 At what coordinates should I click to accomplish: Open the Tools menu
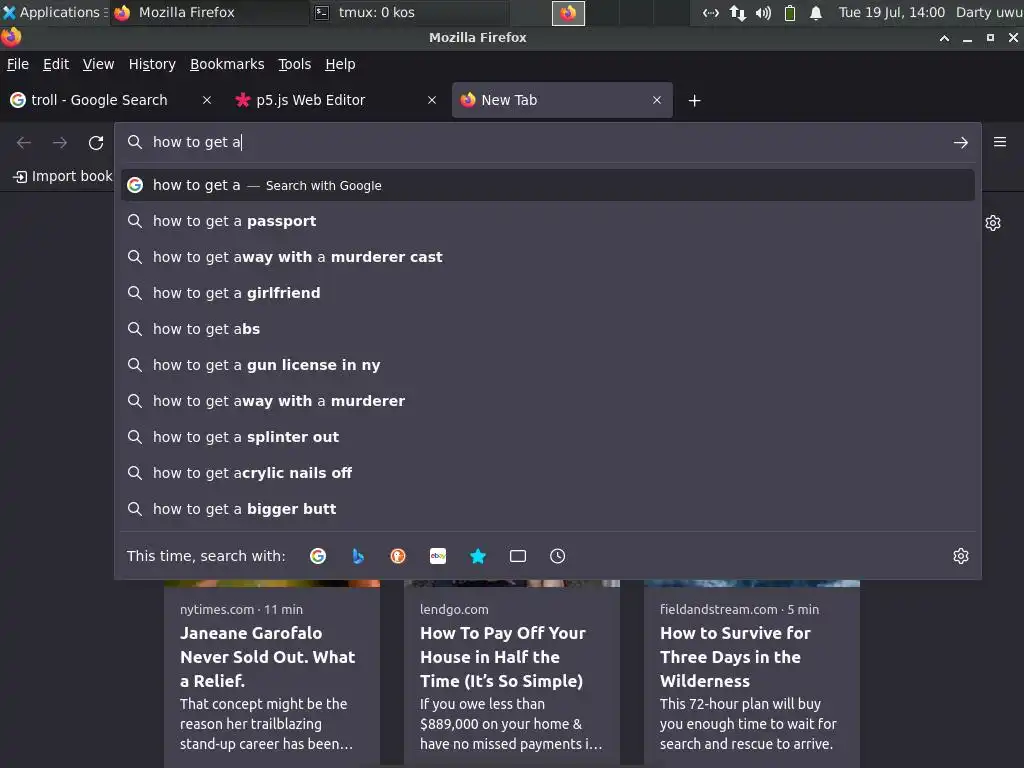[295, 64]
